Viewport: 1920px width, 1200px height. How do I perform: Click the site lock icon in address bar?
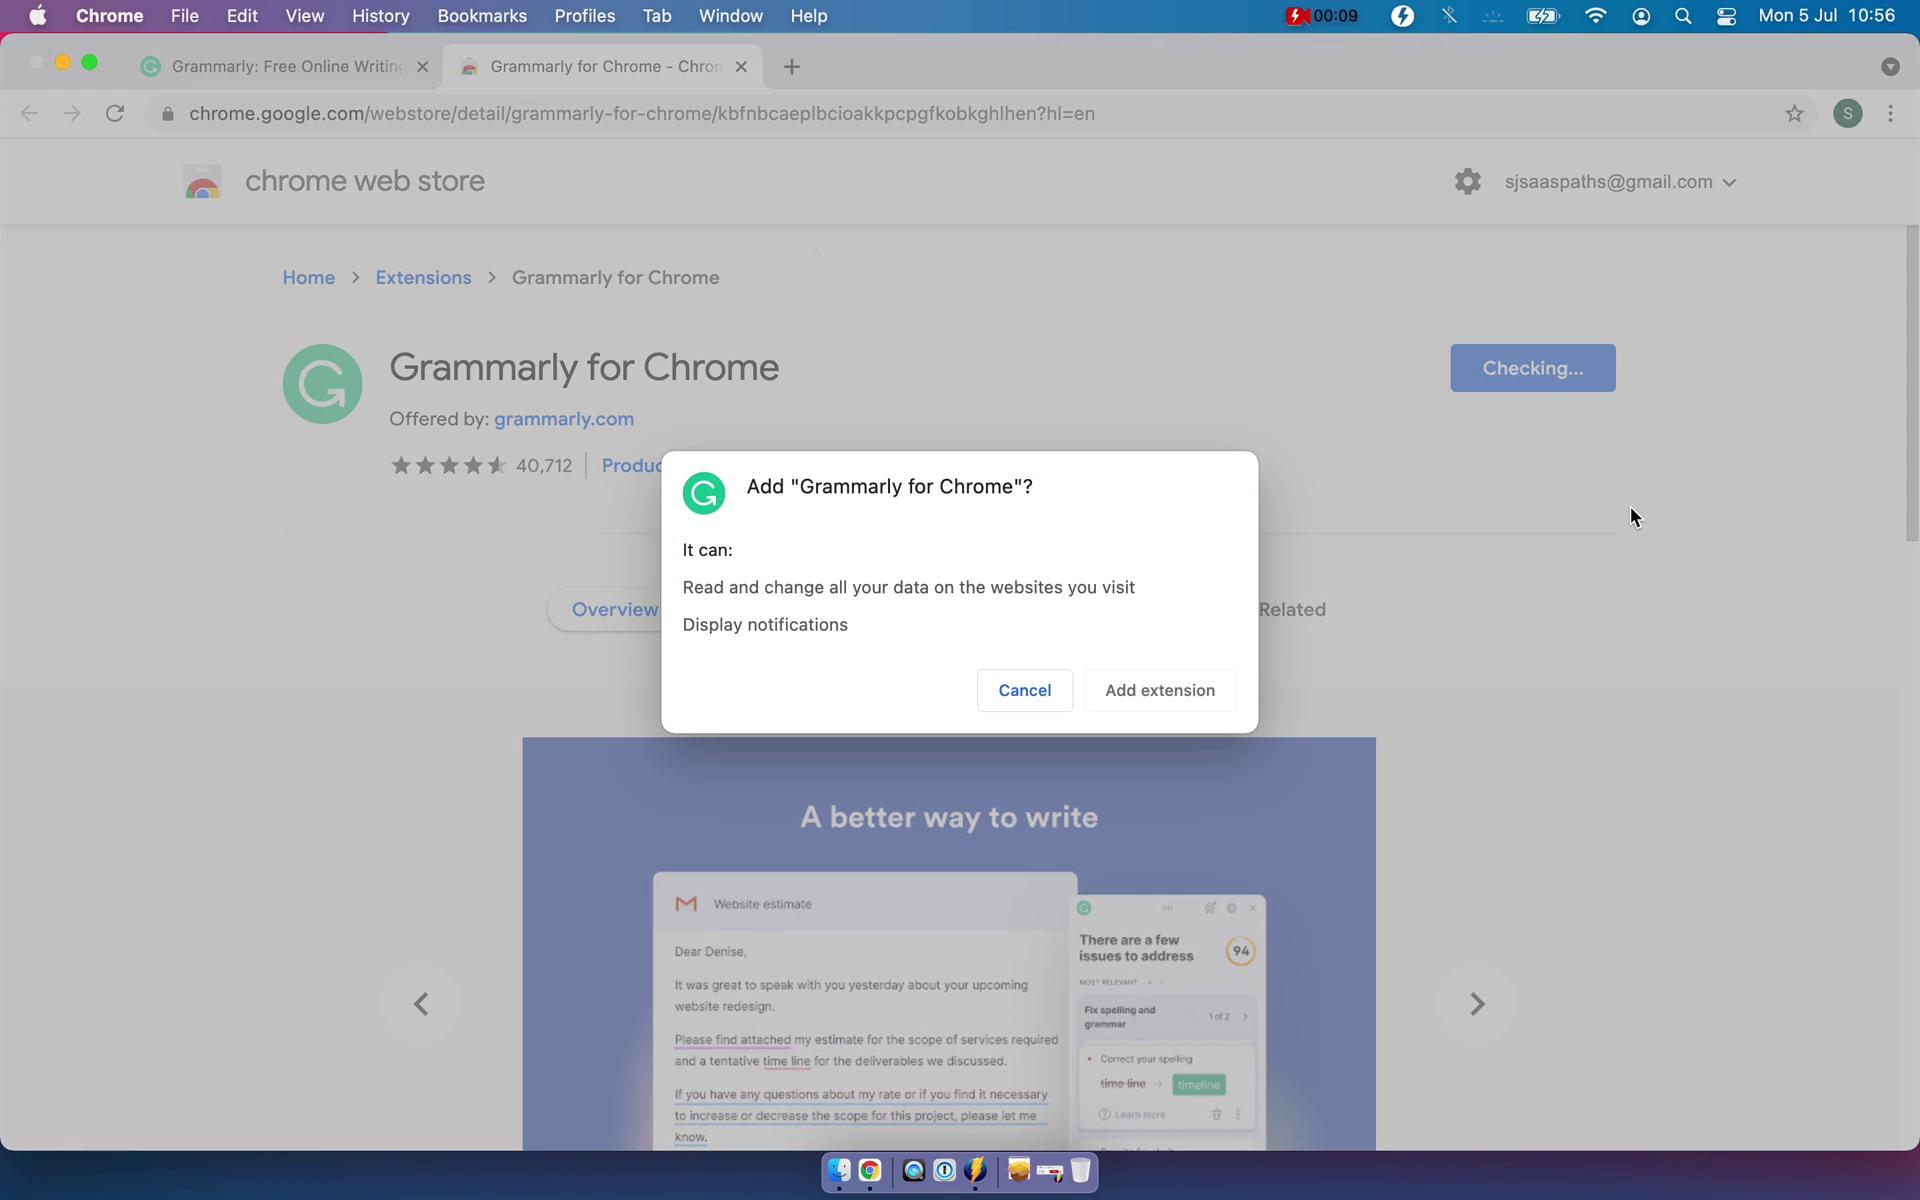coord(168,114)
